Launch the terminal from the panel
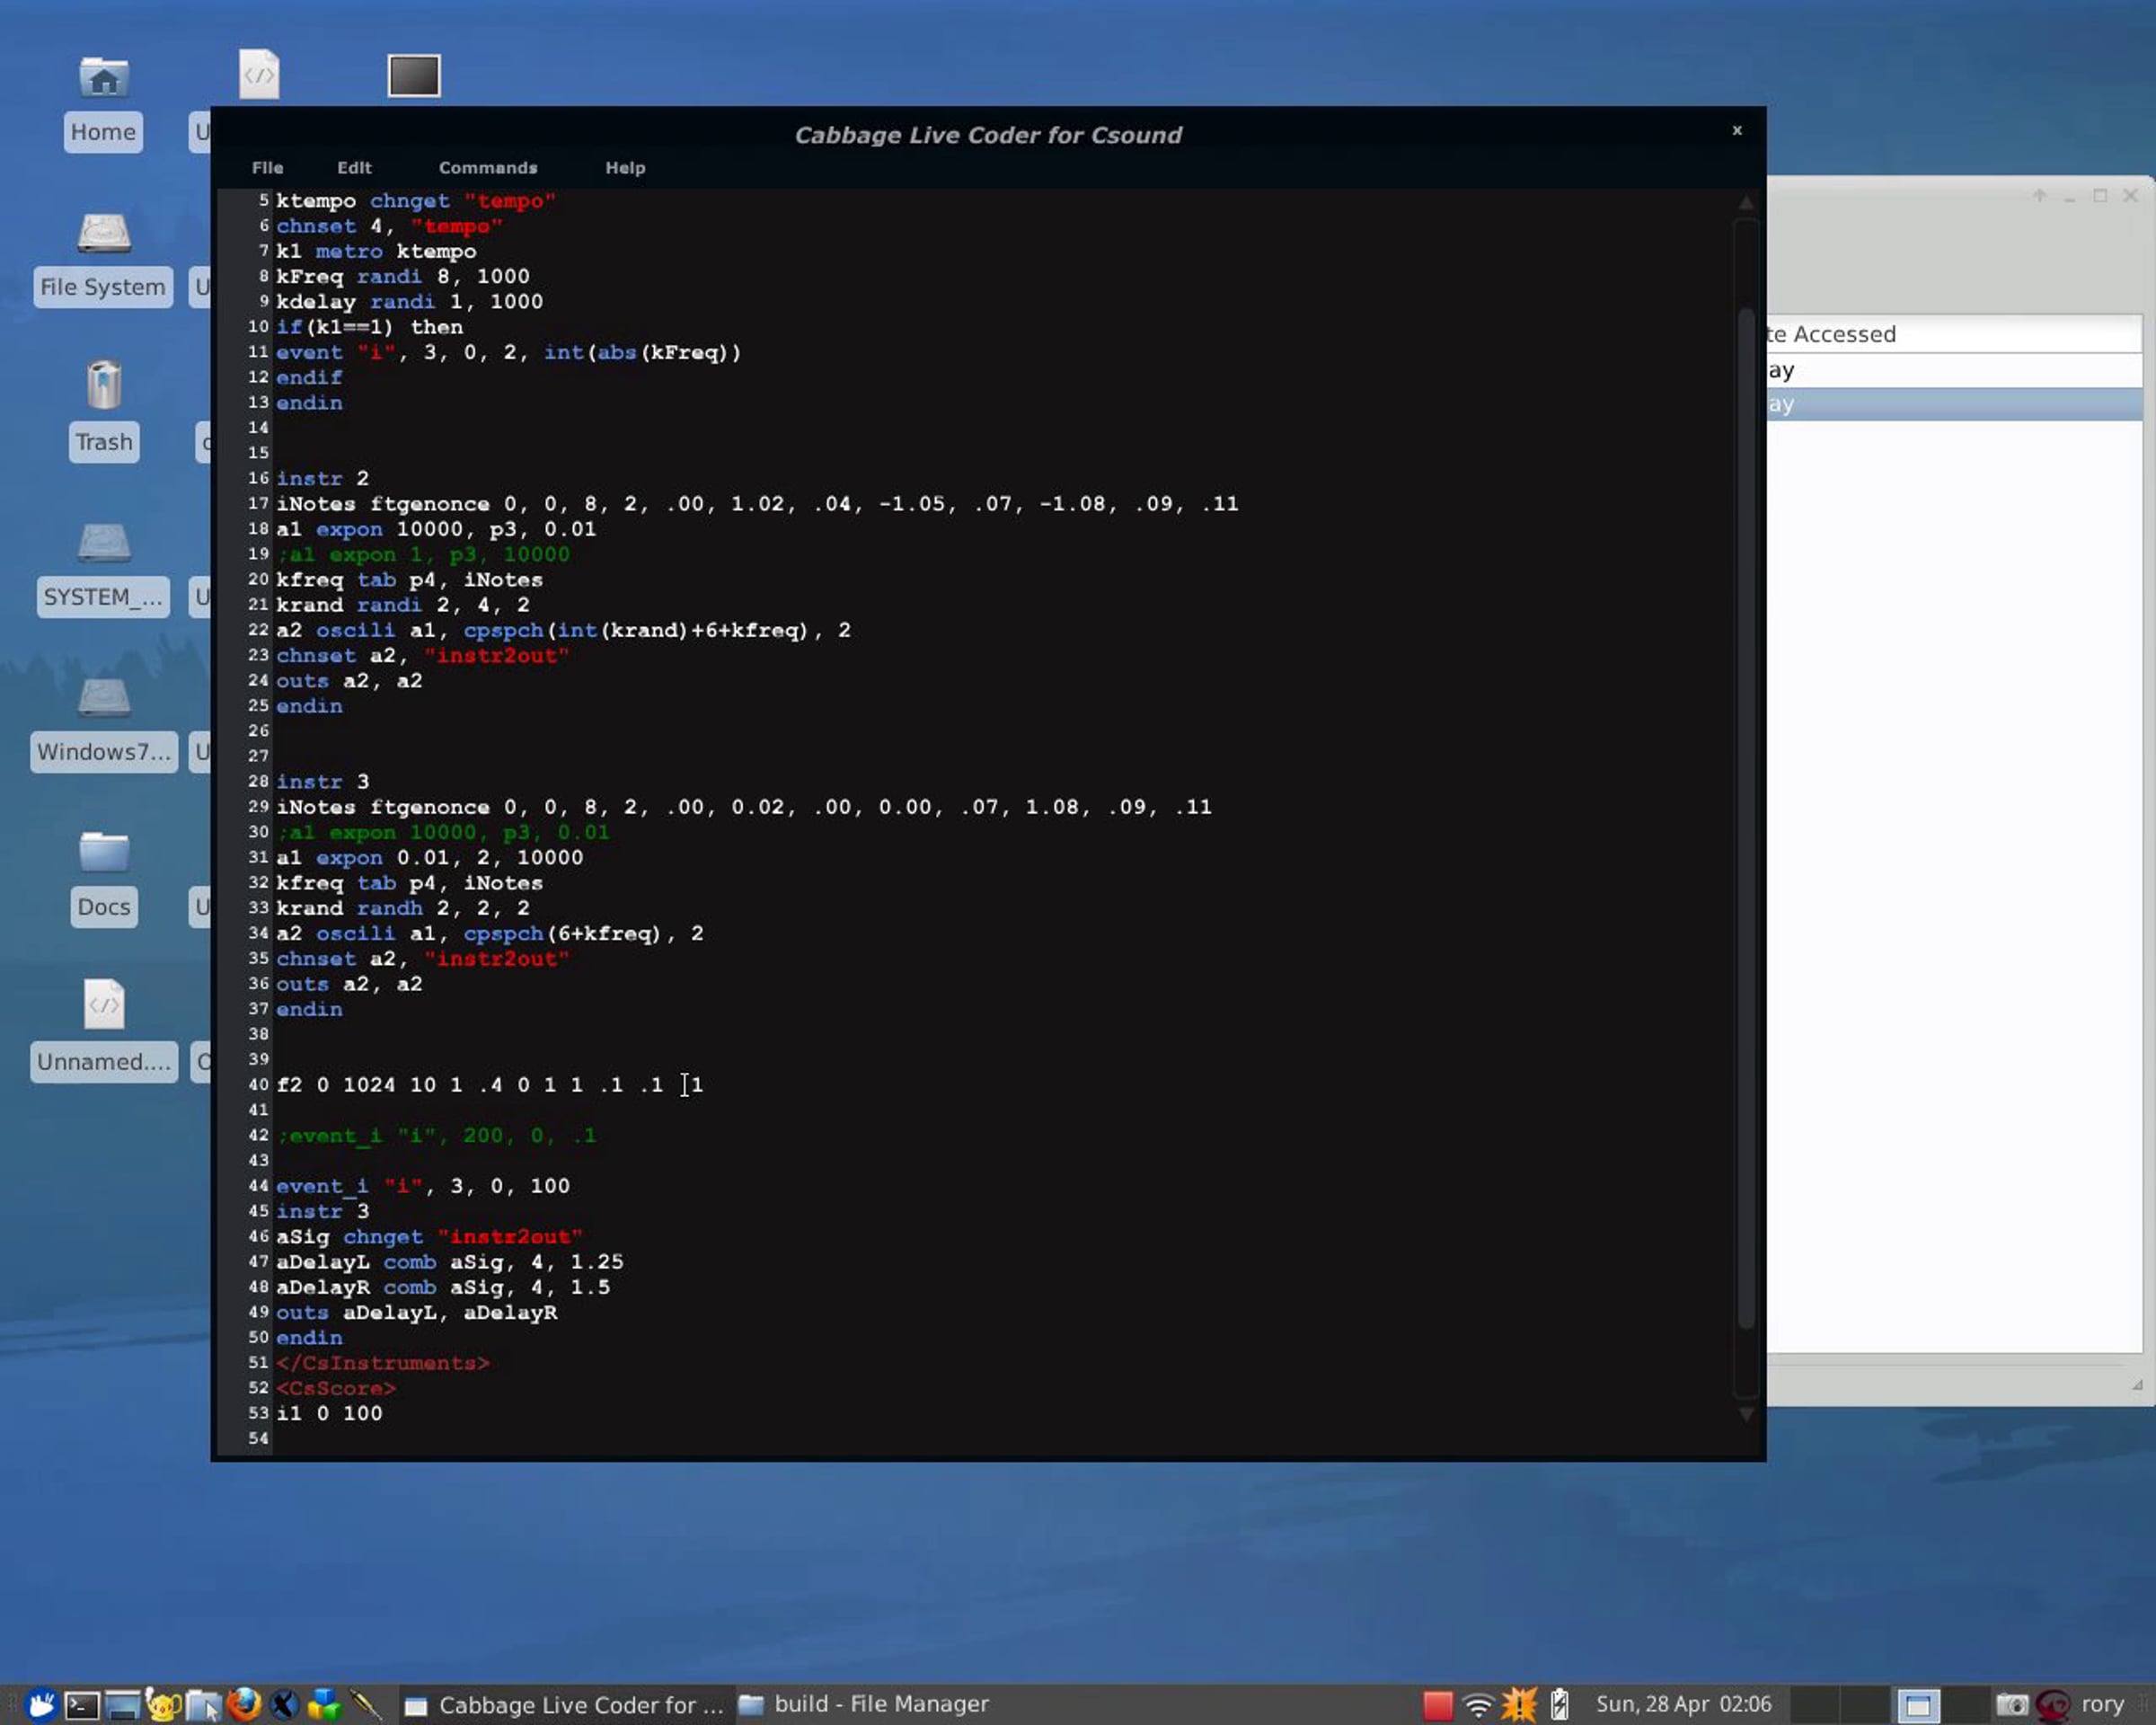This screenshot has width=2156, height=1725. (82, 1704)
